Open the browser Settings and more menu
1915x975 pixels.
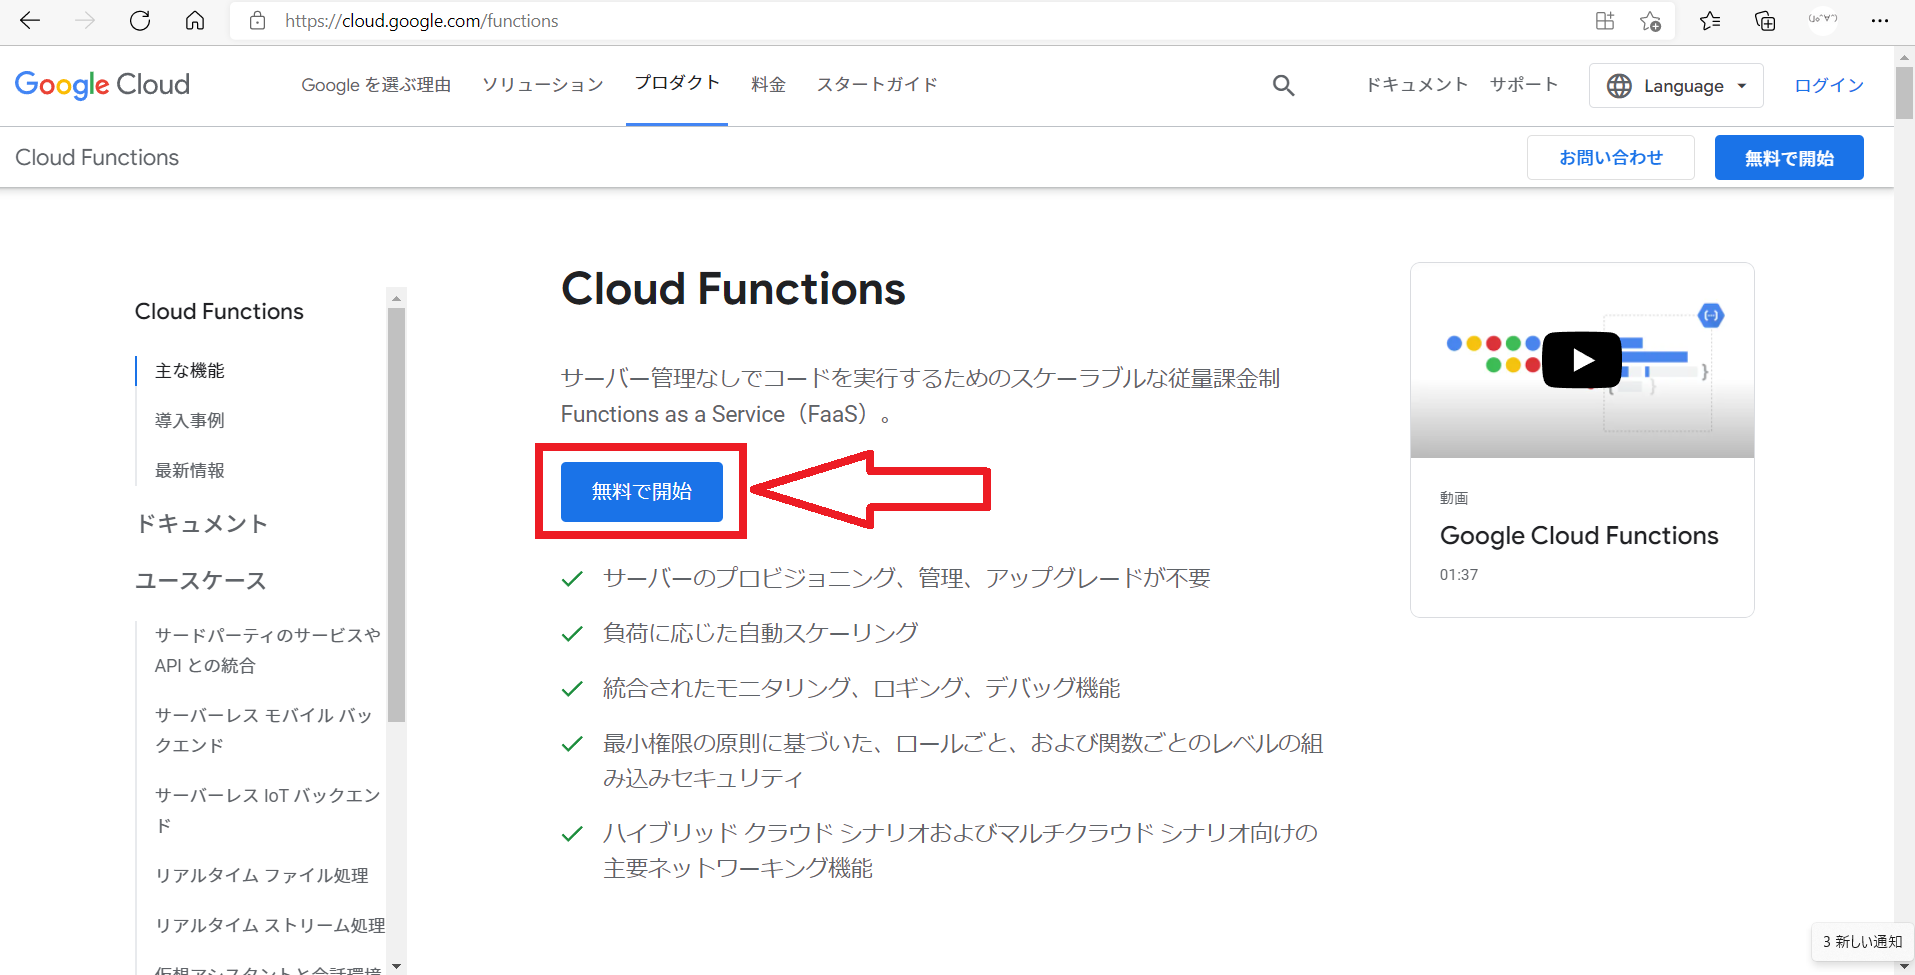pos(1880,20)
